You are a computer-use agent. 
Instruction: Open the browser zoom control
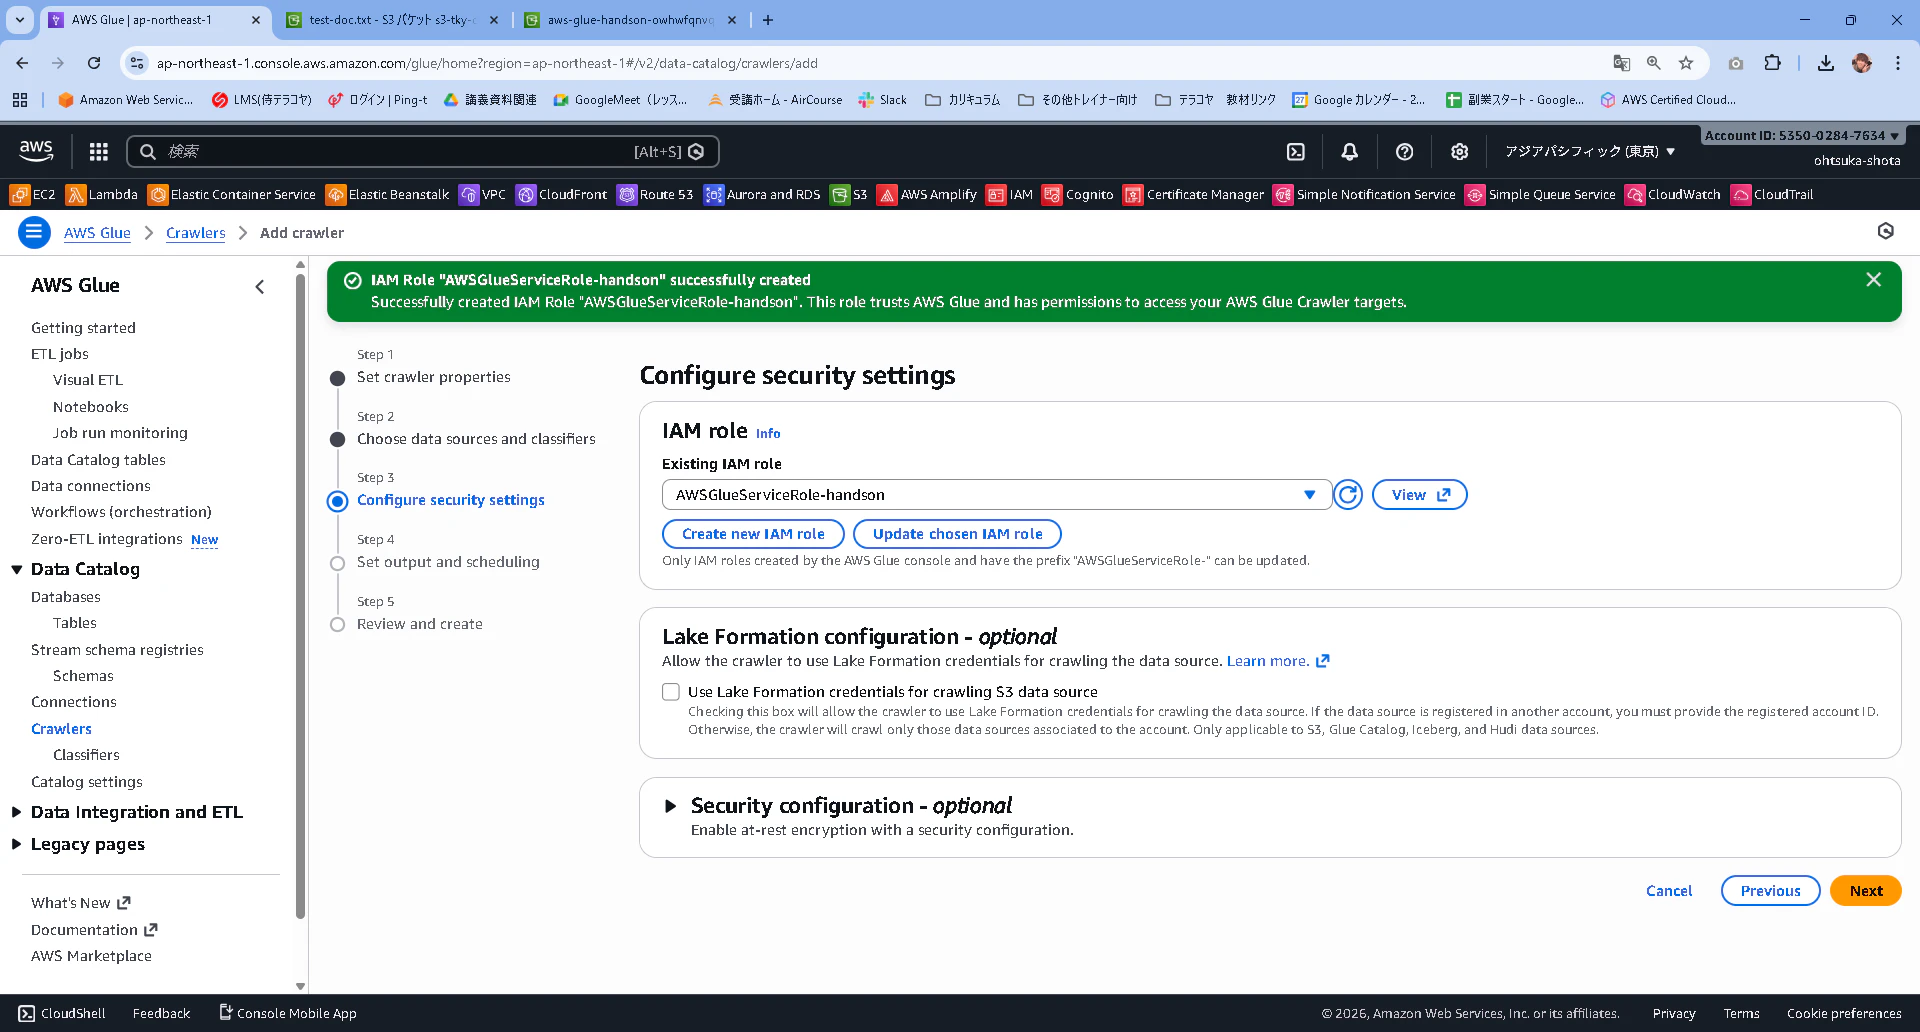click(1654, 63)
